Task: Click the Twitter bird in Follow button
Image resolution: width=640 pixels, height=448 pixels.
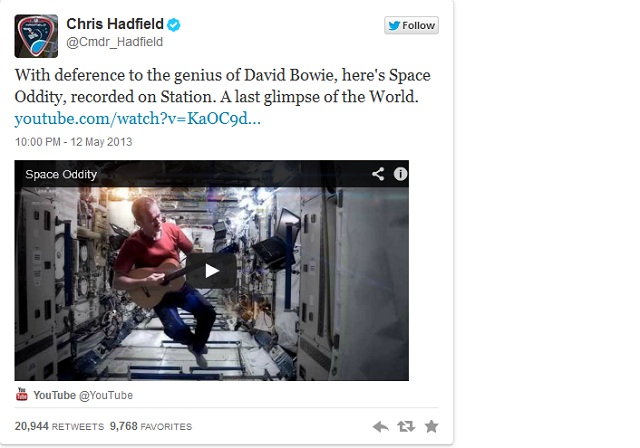Action: [x=394, y=26]
